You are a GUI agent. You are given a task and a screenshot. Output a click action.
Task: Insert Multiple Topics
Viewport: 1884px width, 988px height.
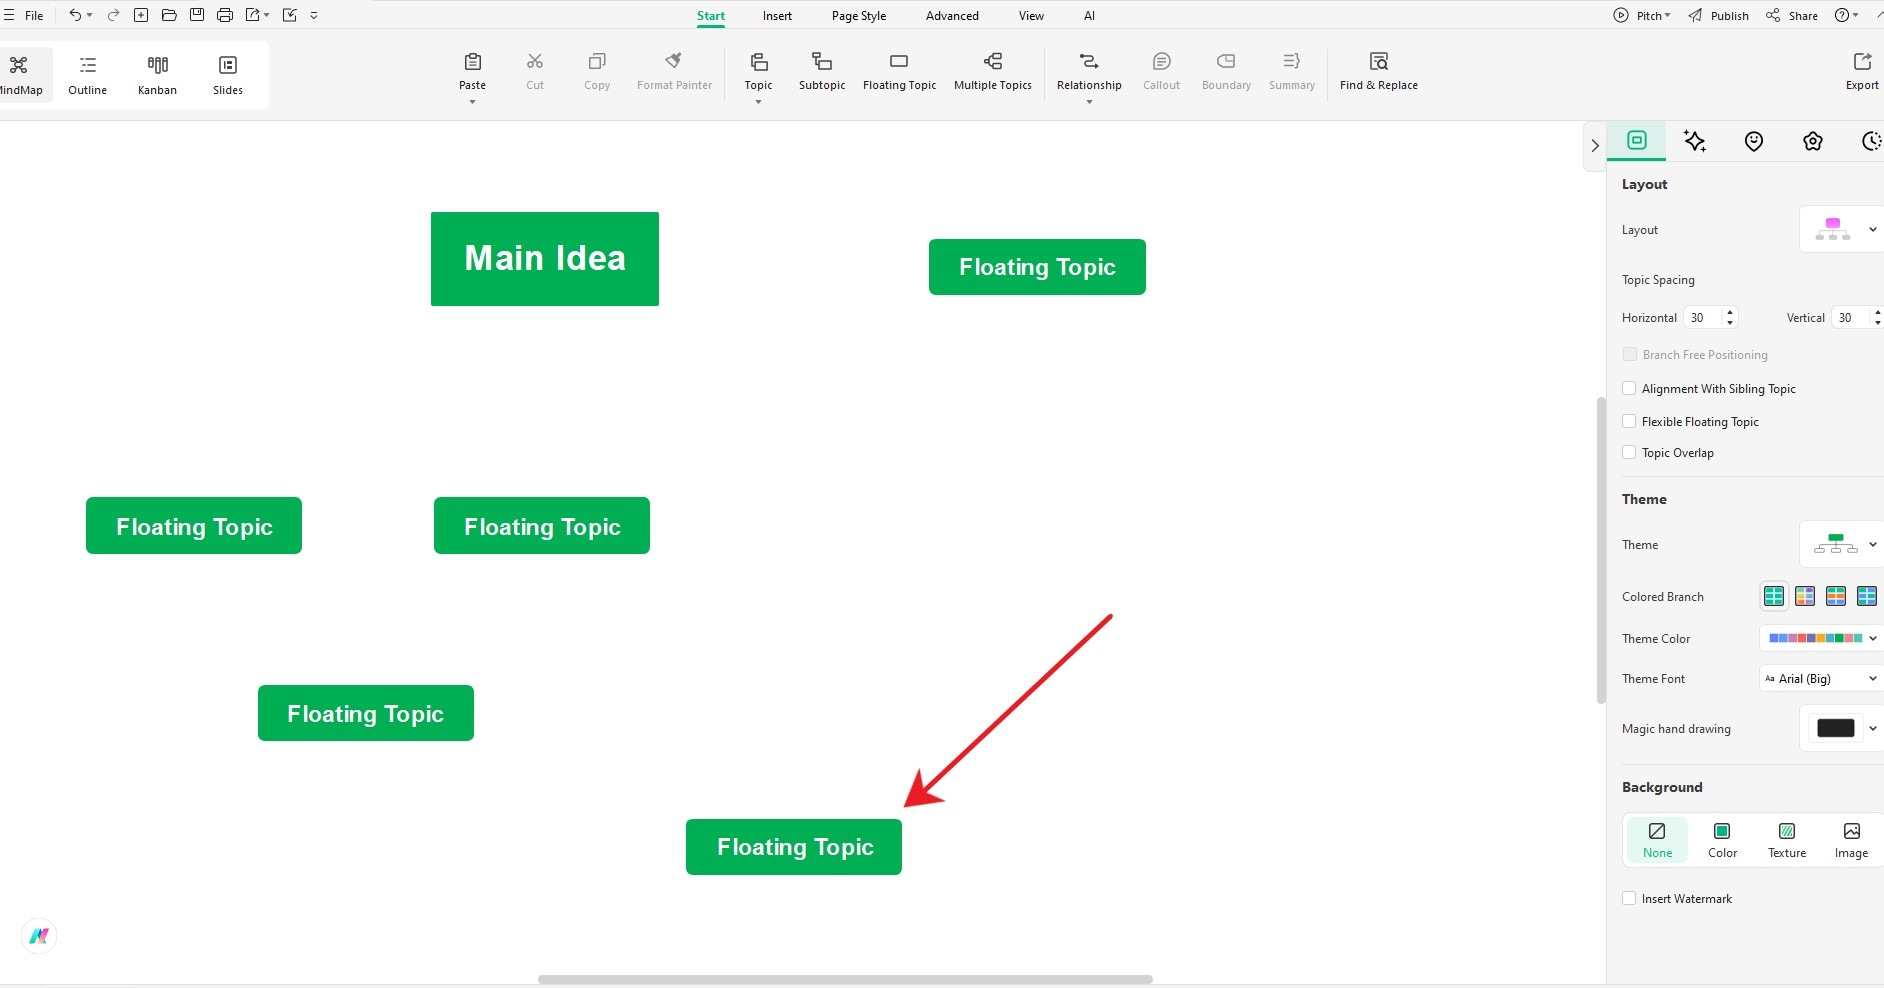[993, 71]
